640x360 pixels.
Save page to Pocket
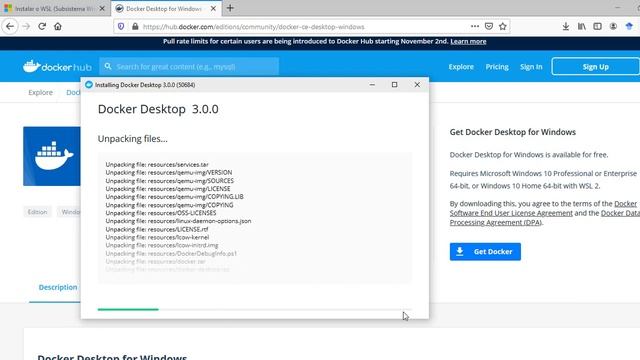point(489,26)
